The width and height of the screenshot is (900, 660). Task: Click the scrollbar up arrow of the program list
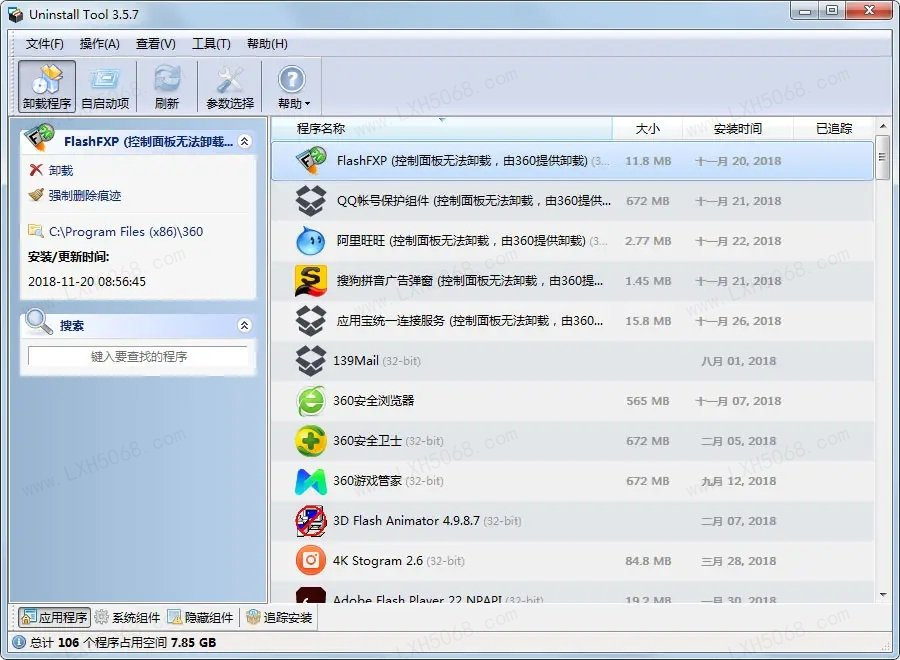click(883, 126)
